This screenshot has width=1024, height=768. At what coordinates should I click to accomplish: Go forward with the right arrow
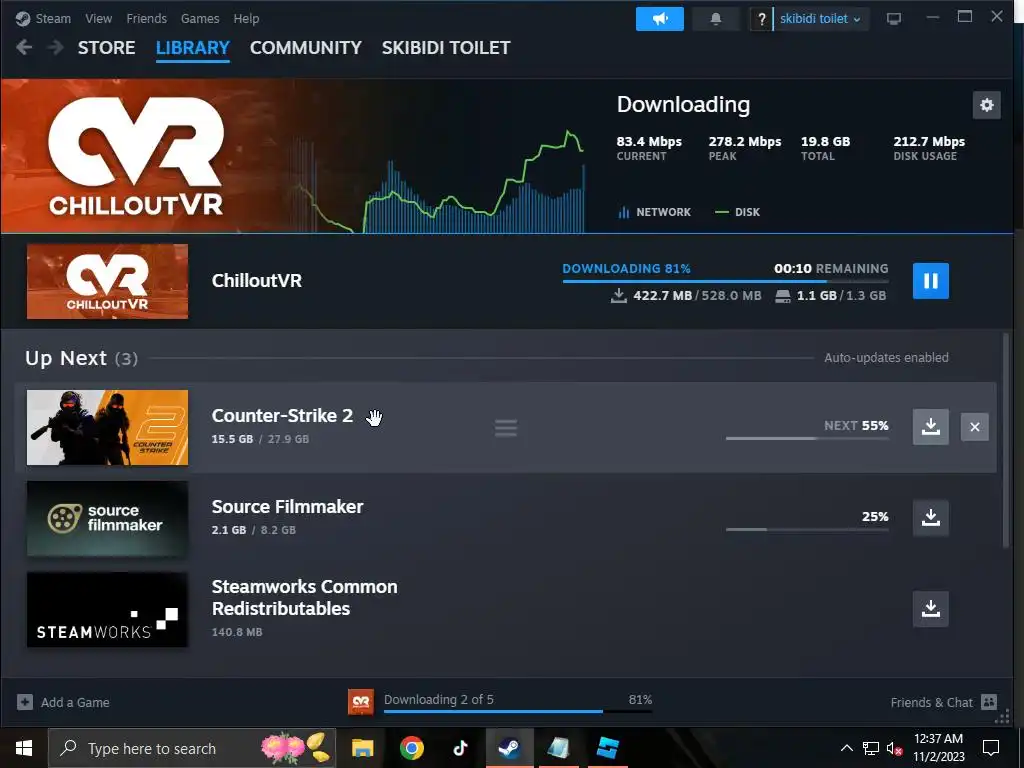pos(56,47)
